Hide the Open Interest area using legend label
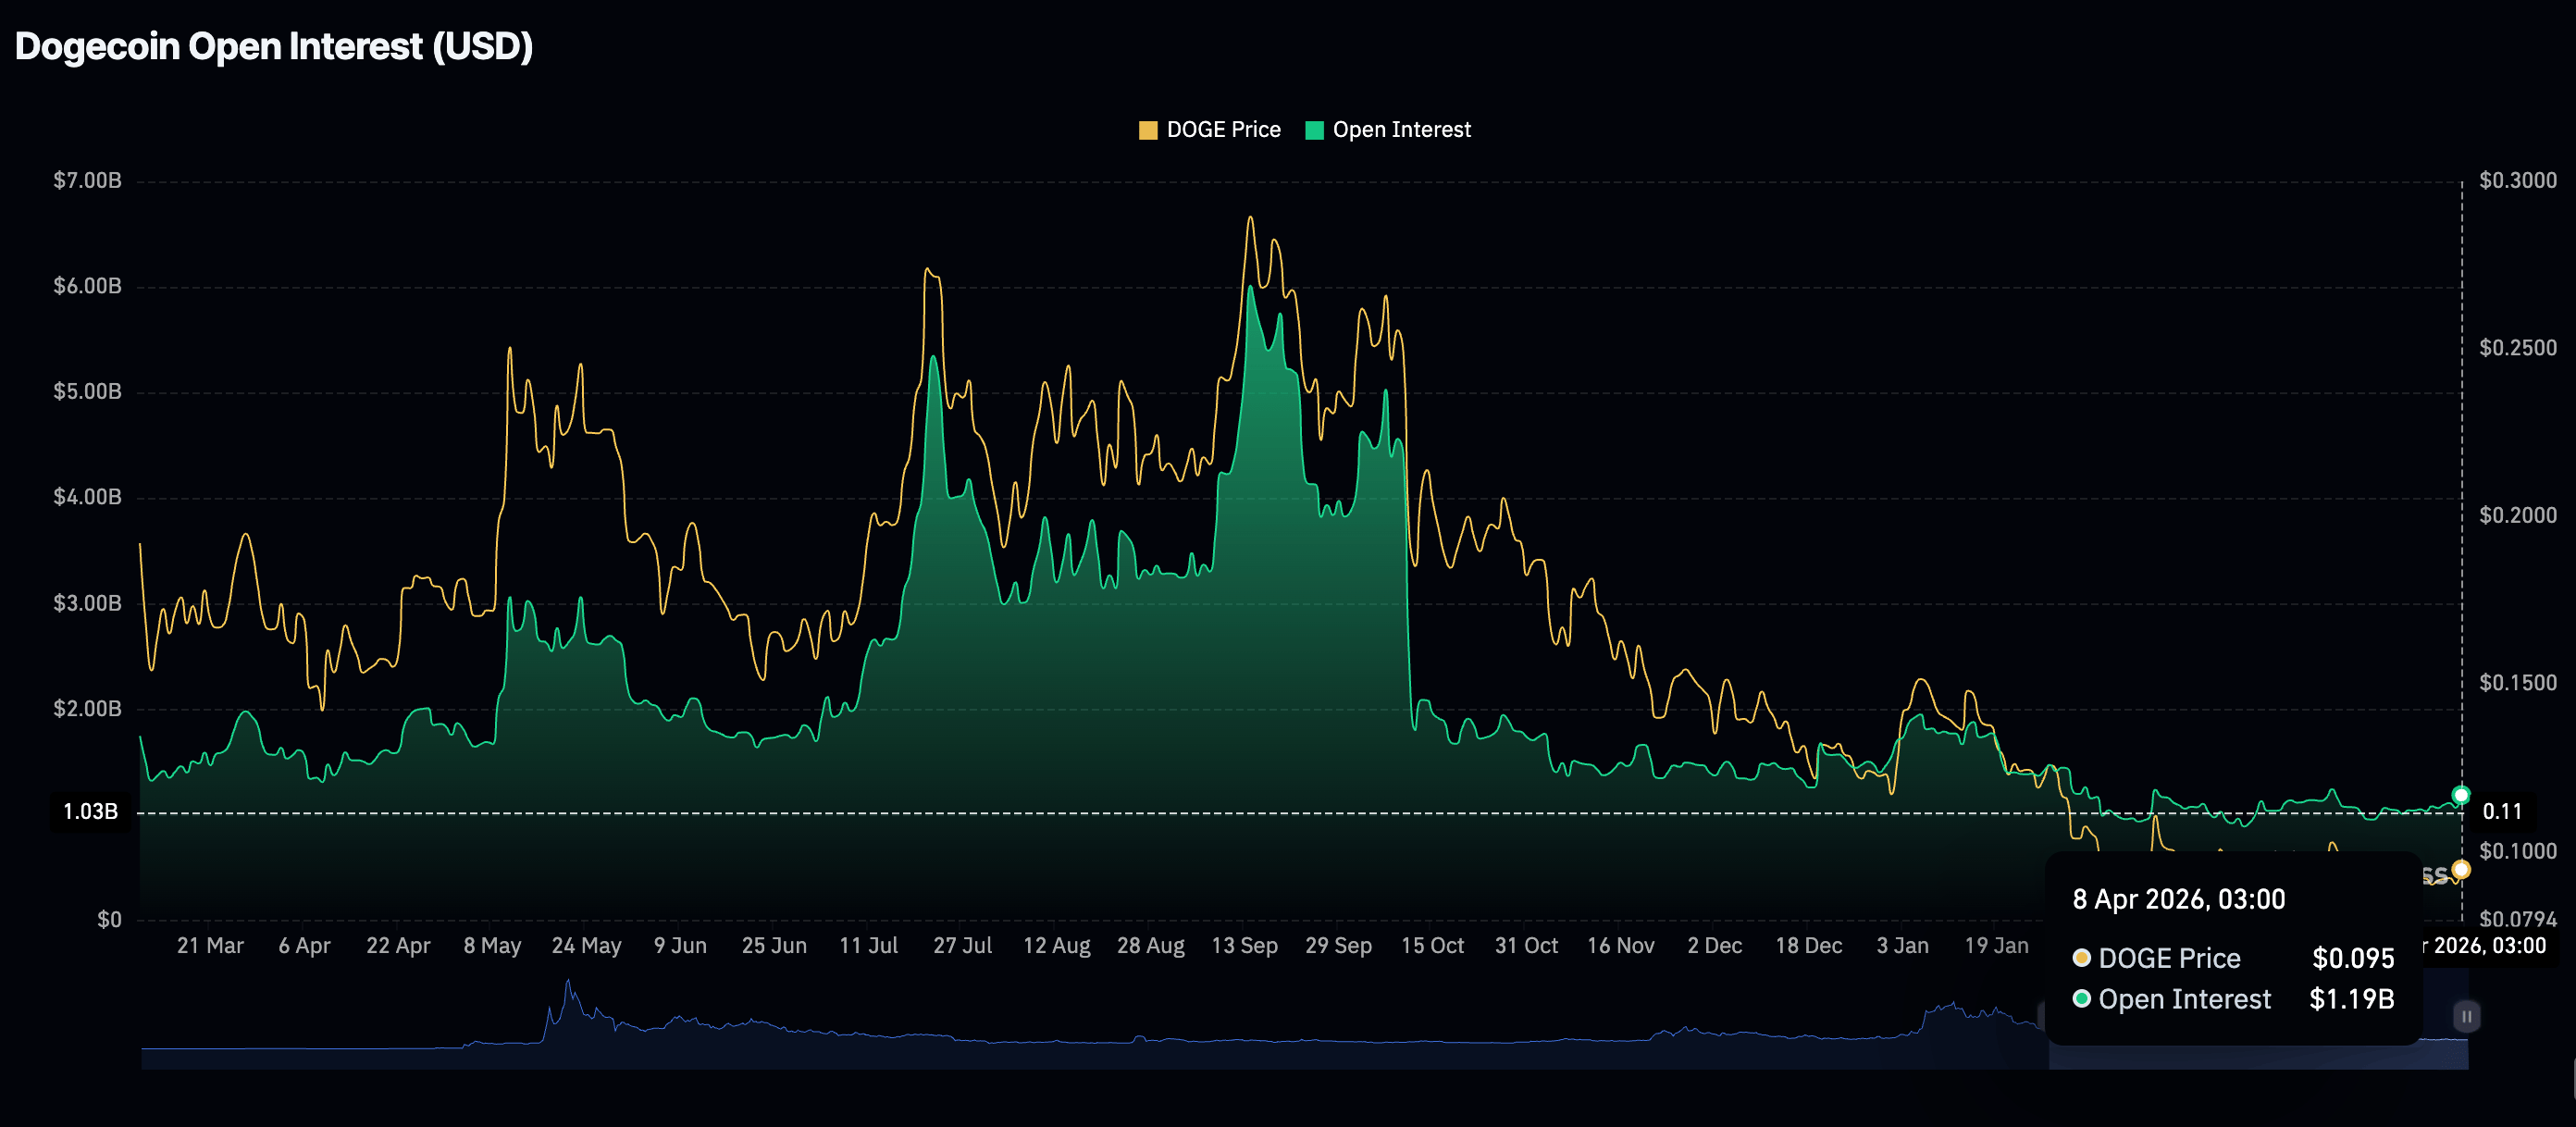 click(x=1401, y=130)
